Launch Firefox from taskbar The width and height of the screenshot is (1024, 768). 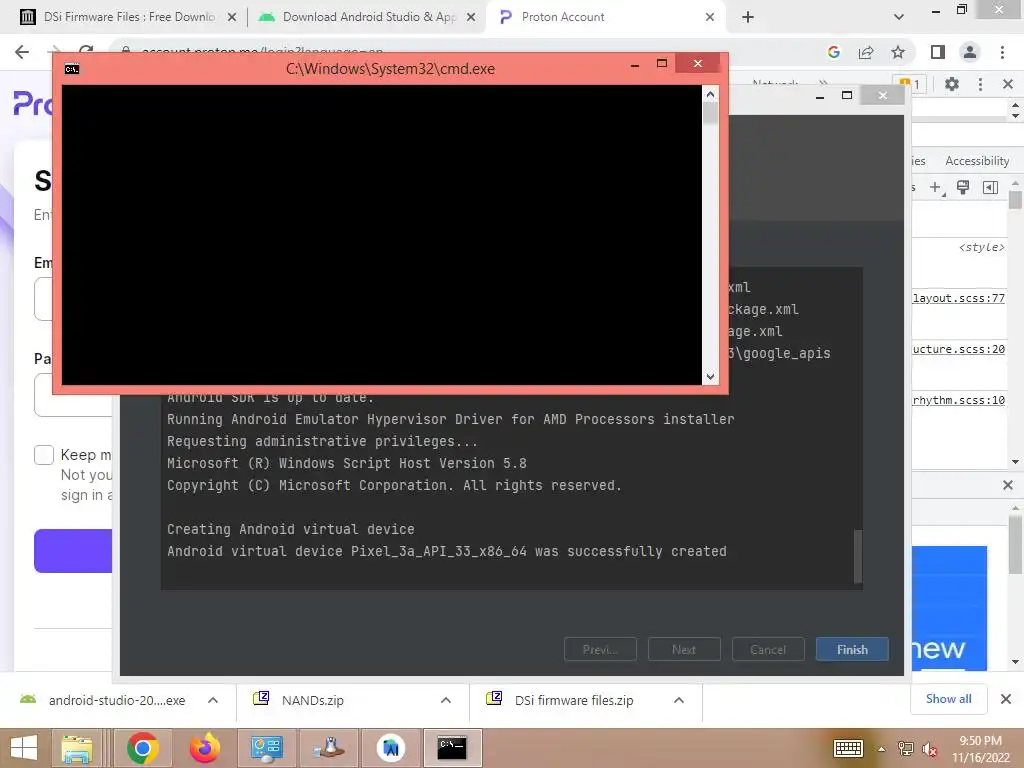tap(204, 748)
